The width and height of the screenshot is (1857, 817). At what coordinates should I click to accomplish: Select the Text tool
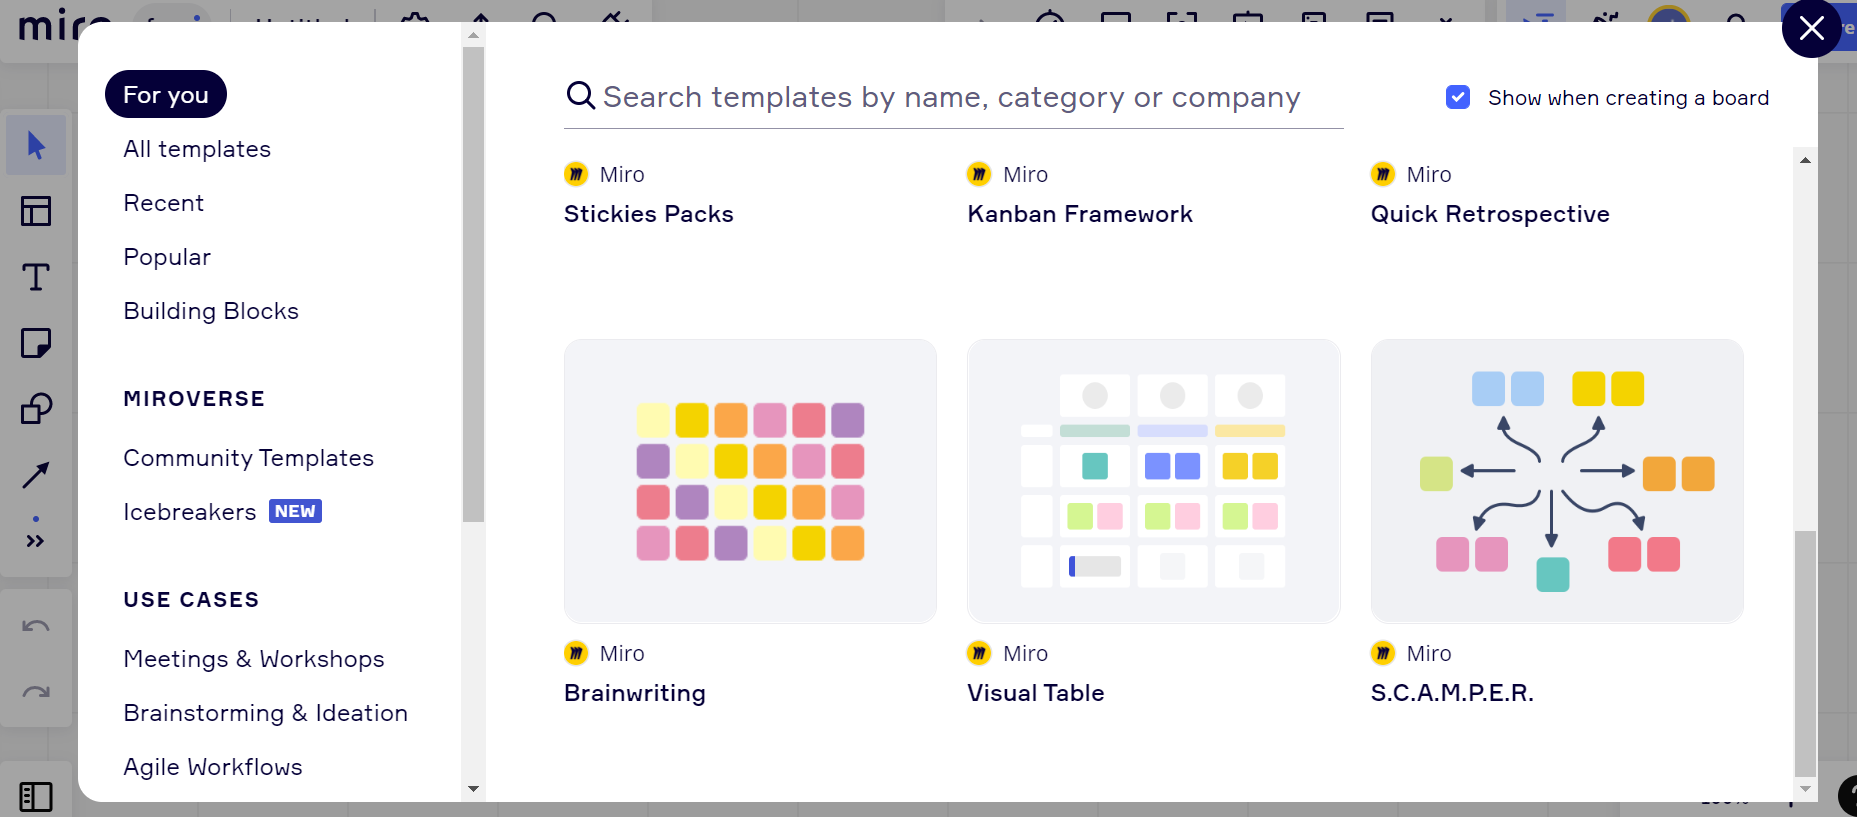click(x=36, y=277)
